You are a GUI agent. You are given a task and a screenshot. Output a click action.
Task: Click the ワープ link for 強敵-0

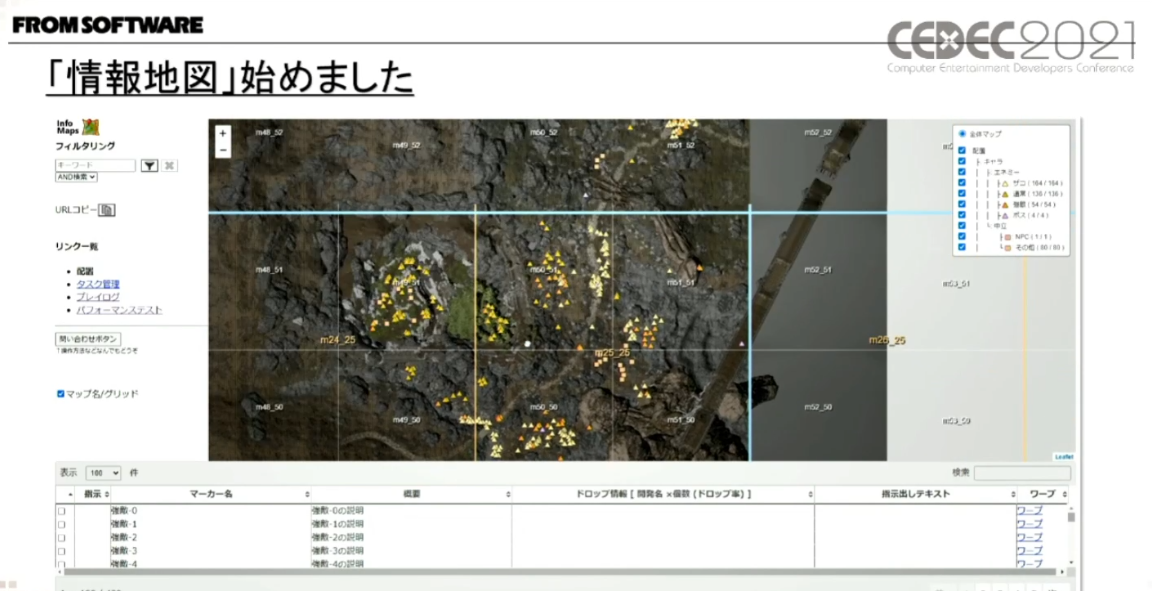(1029, 510)
